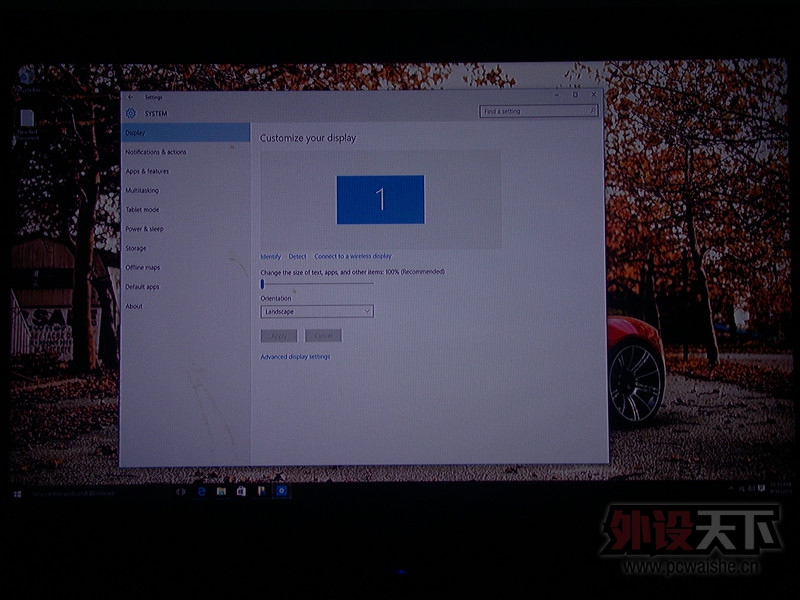800x600 pixels.
Task: Select the Display category
Action: pyautogui.click(x=186, y=133)
